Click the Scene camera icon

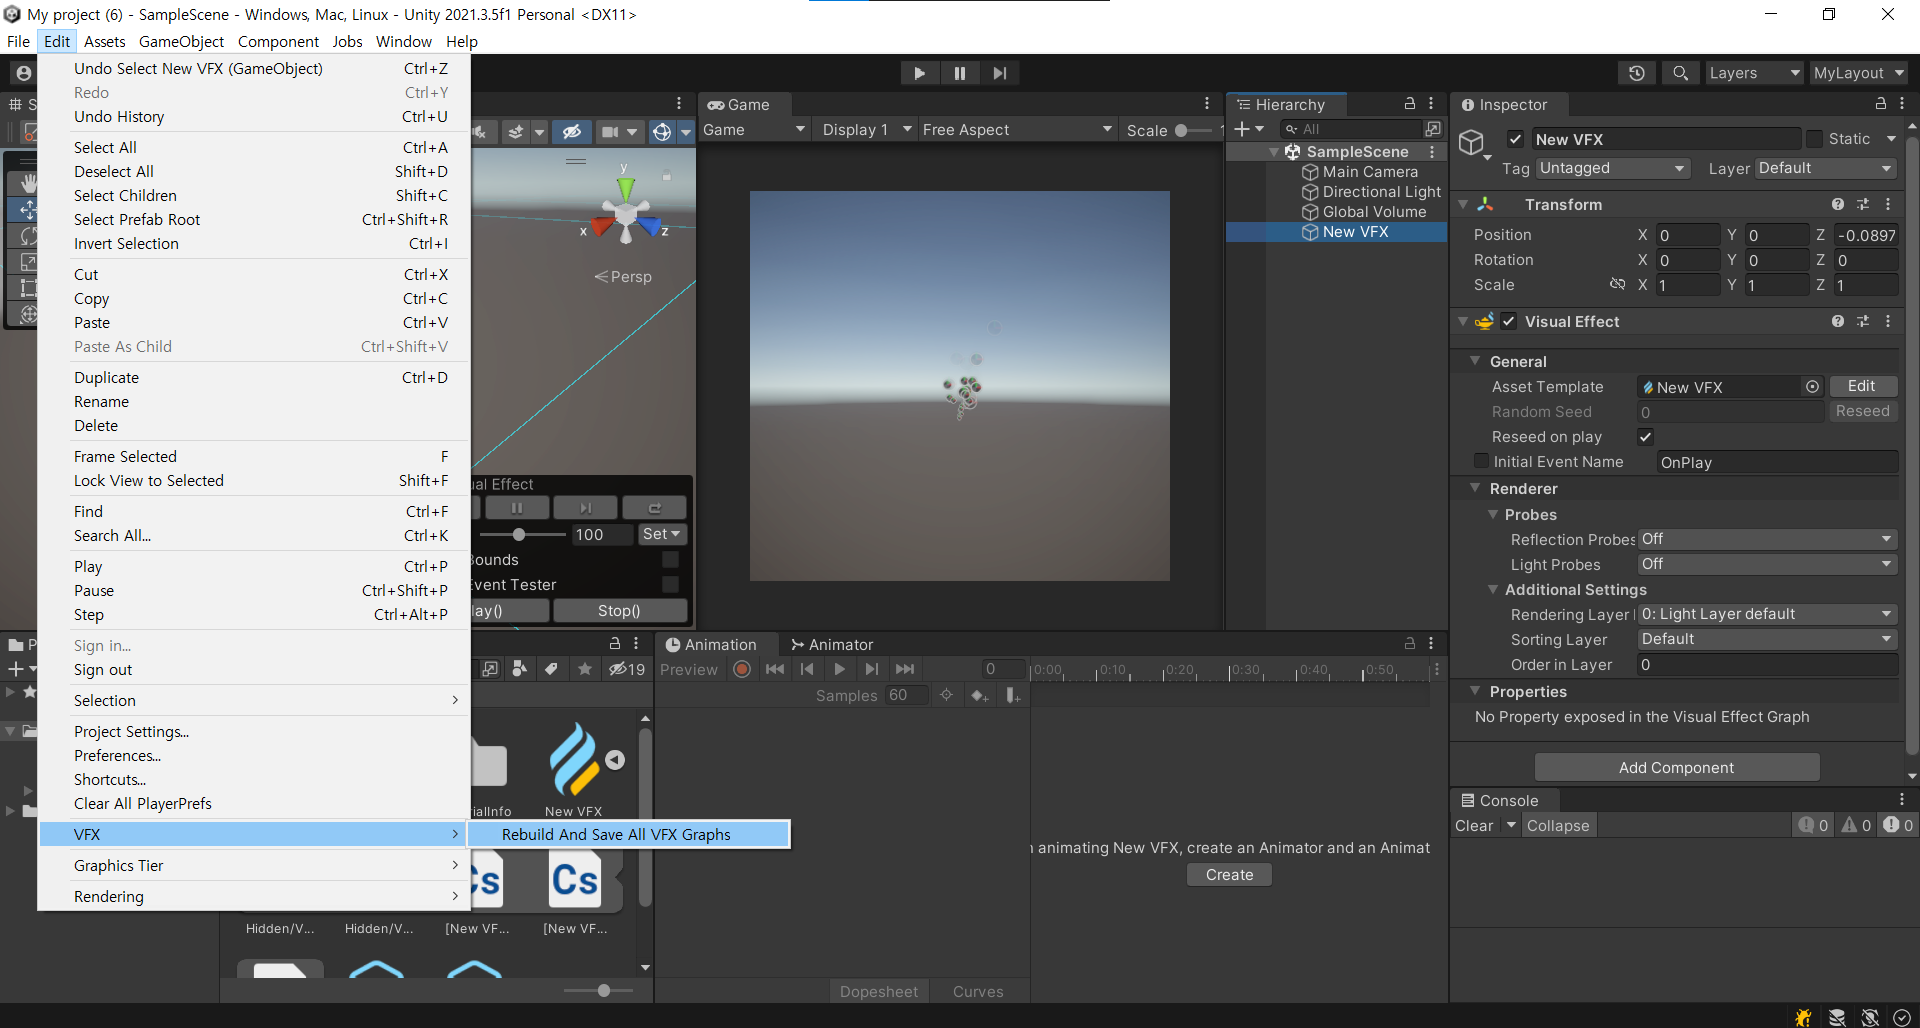pos(610,131)
